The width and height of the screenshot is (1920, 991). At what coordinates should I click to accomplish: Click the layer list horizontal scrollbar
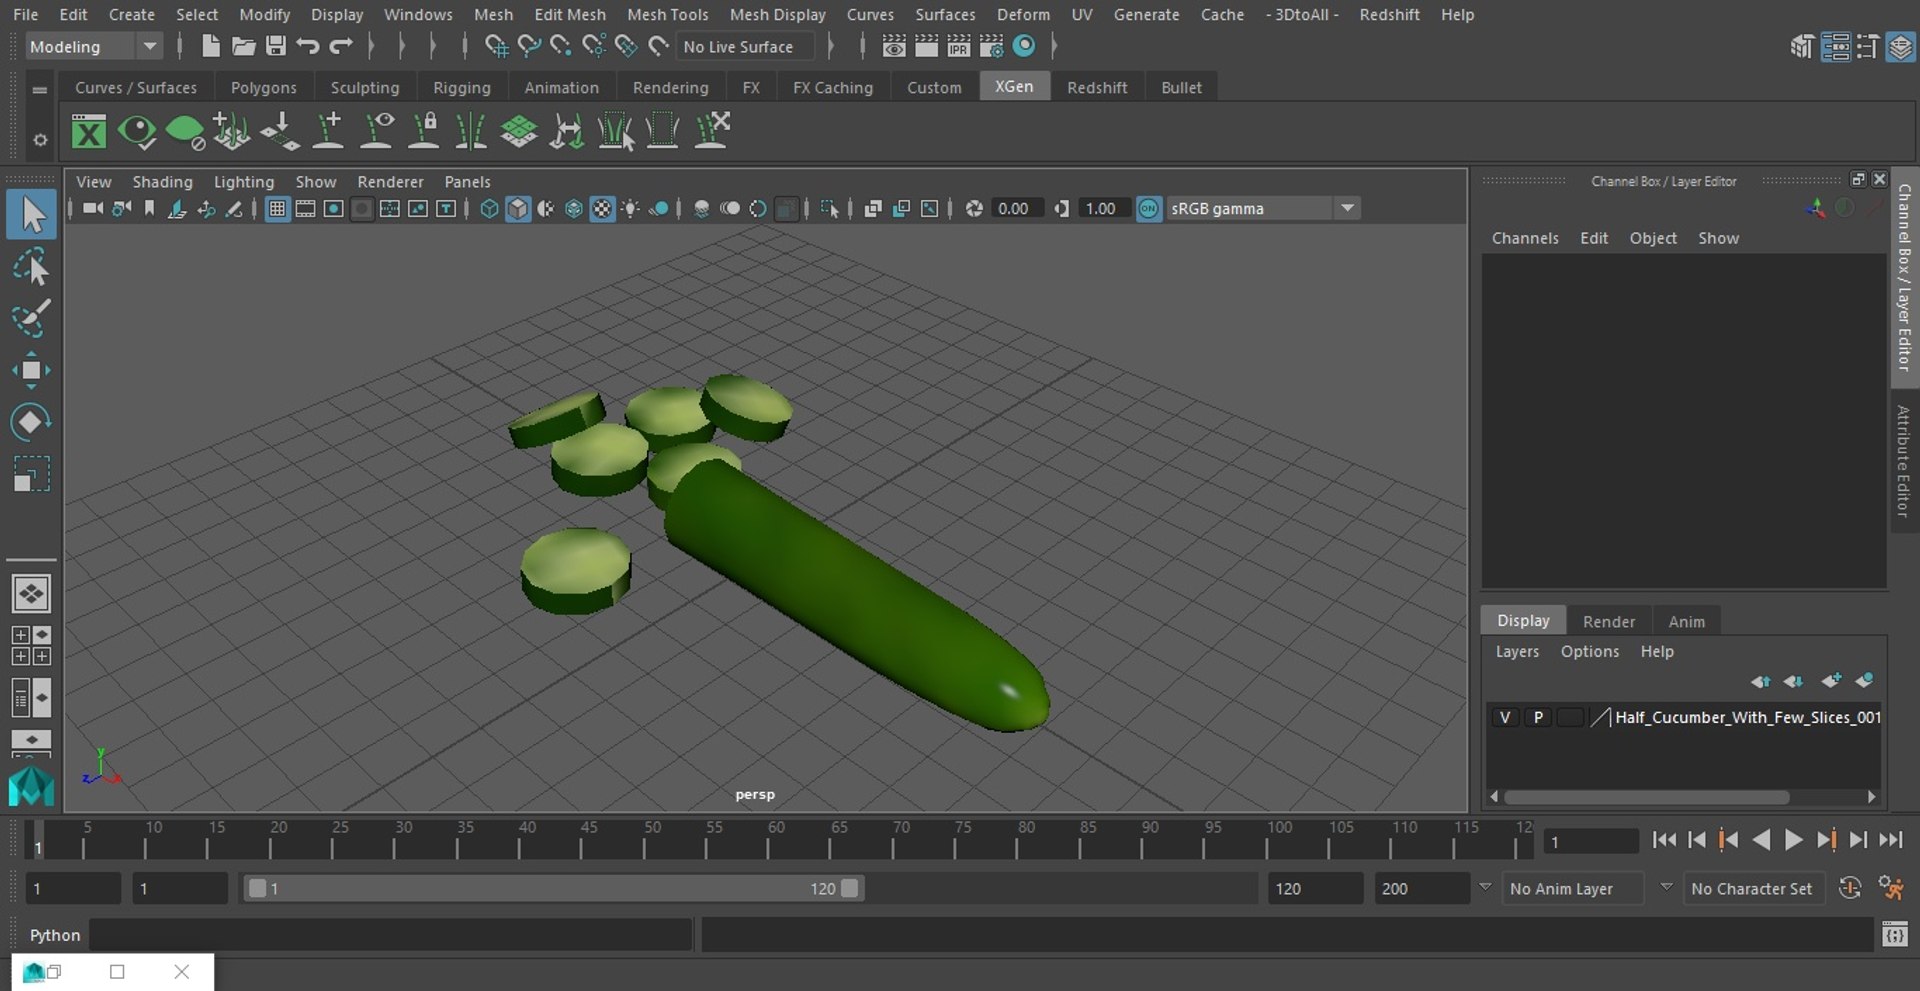[1646, 797]
